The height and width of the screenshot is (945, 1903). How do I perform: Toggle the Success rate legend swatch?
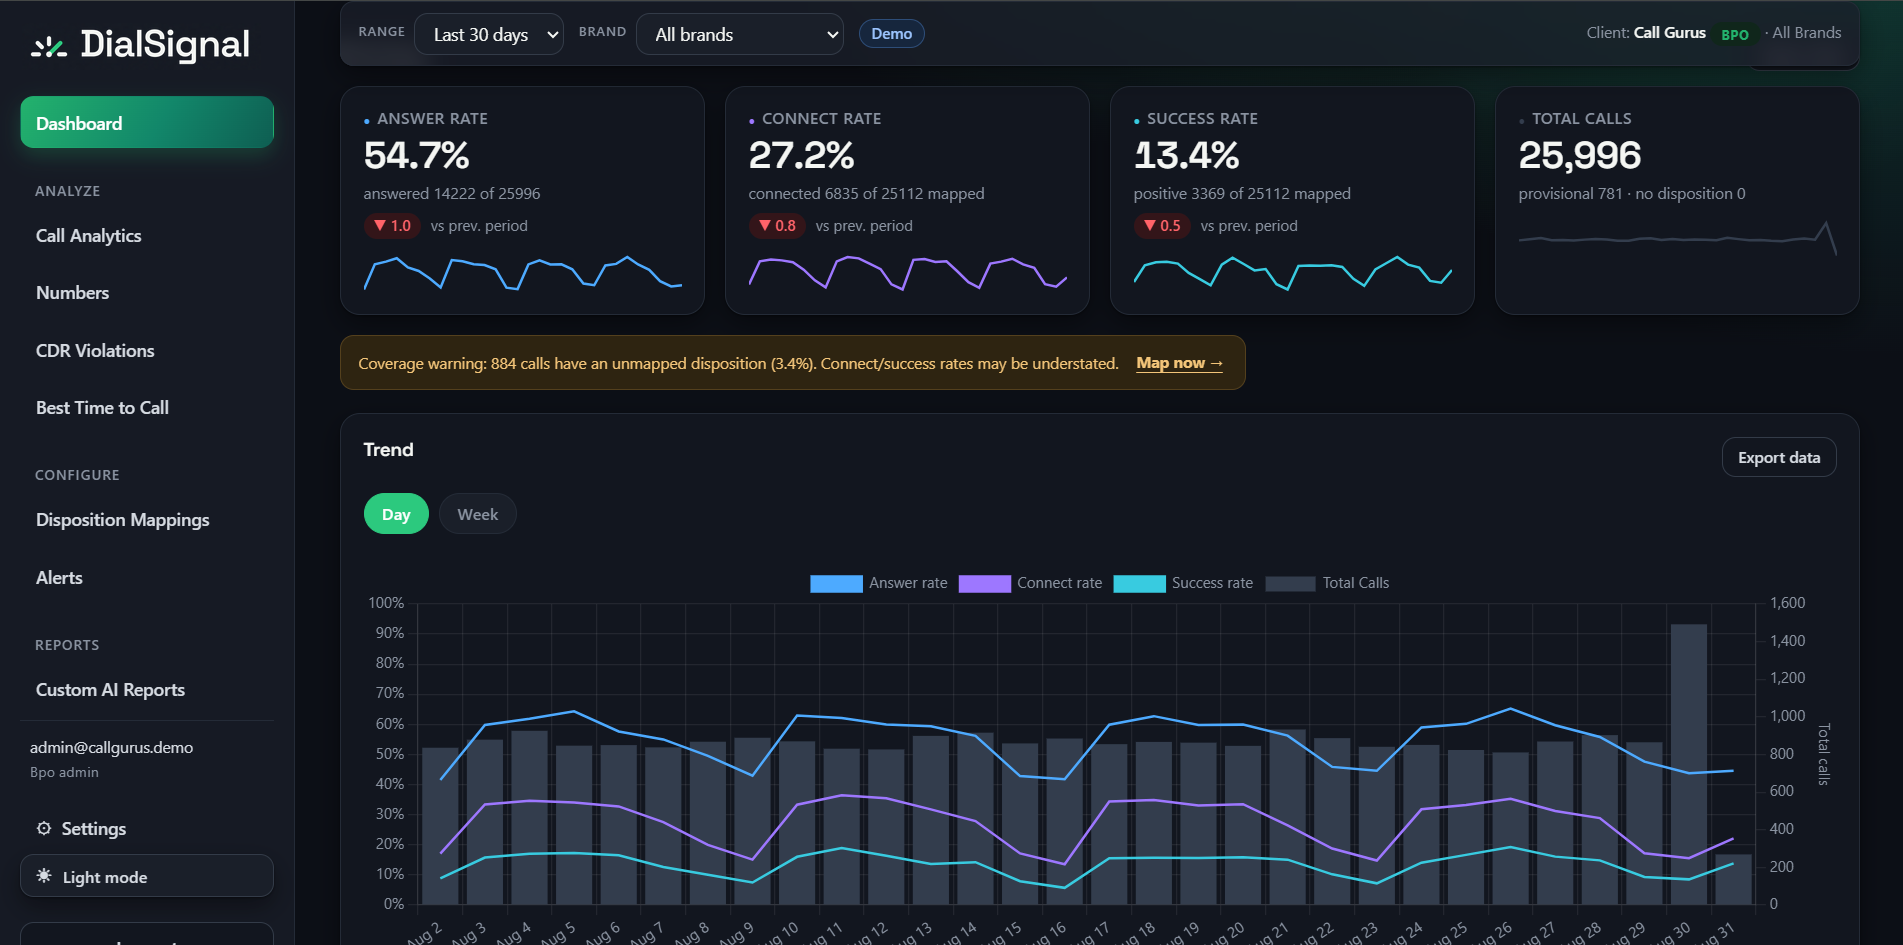1139,583
